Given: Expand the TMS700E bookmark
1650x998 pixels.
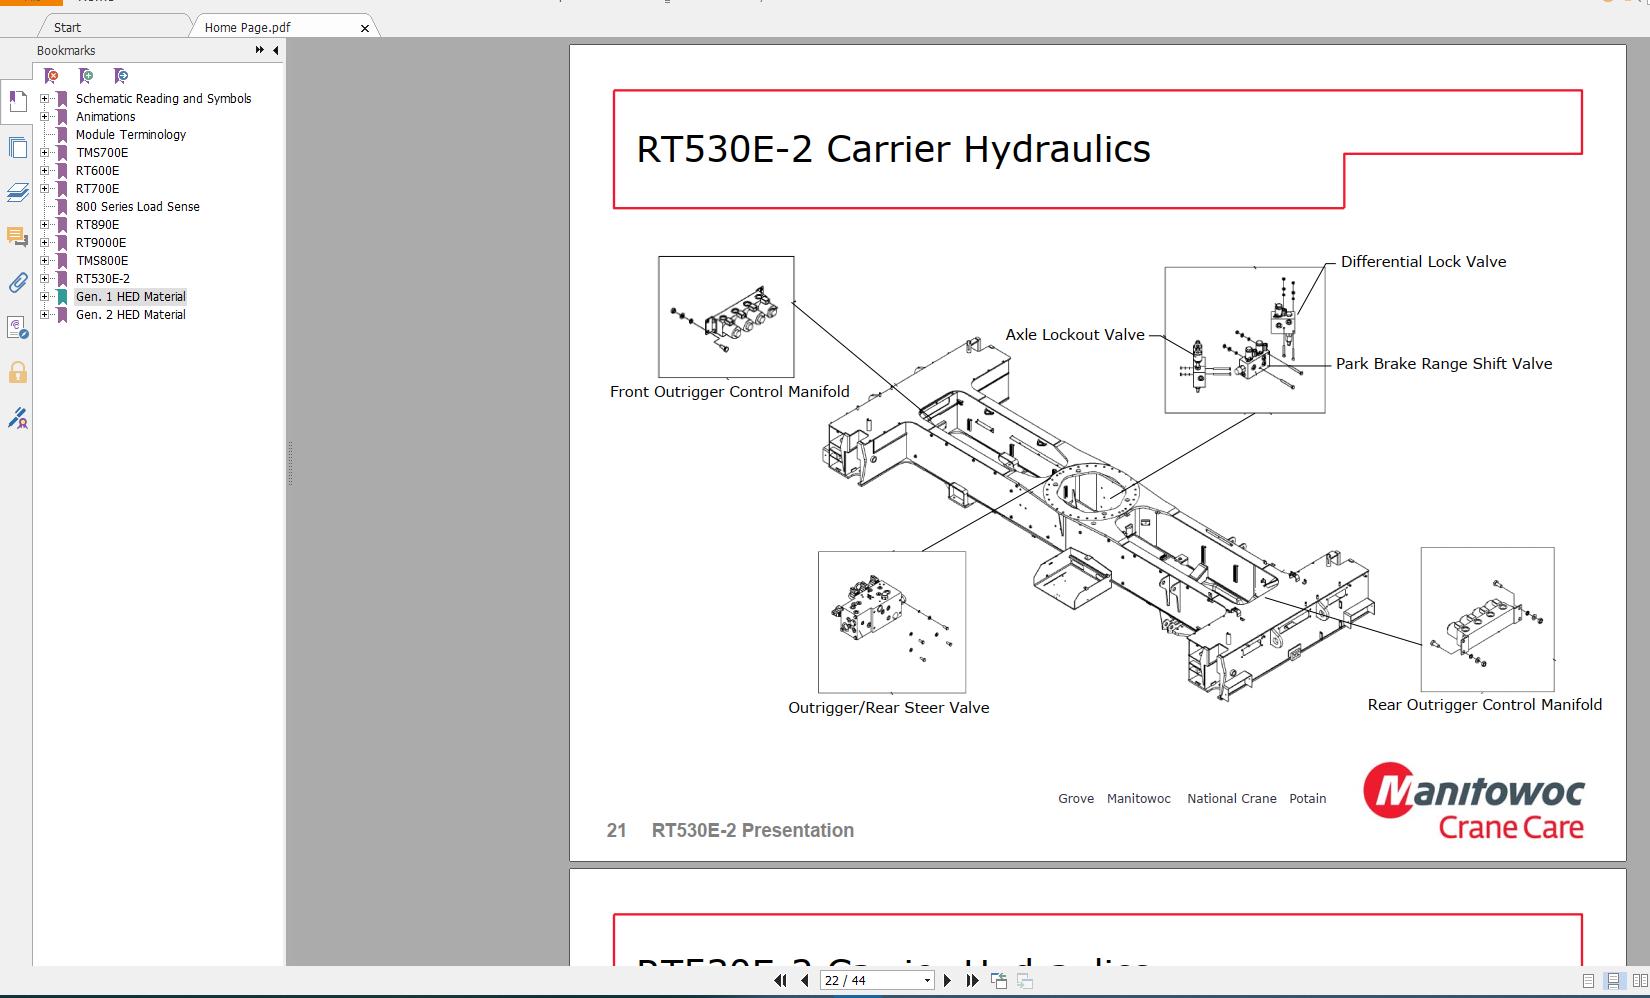Looking at the screenshot, I should pyautogui.click(x=47, y=152).
